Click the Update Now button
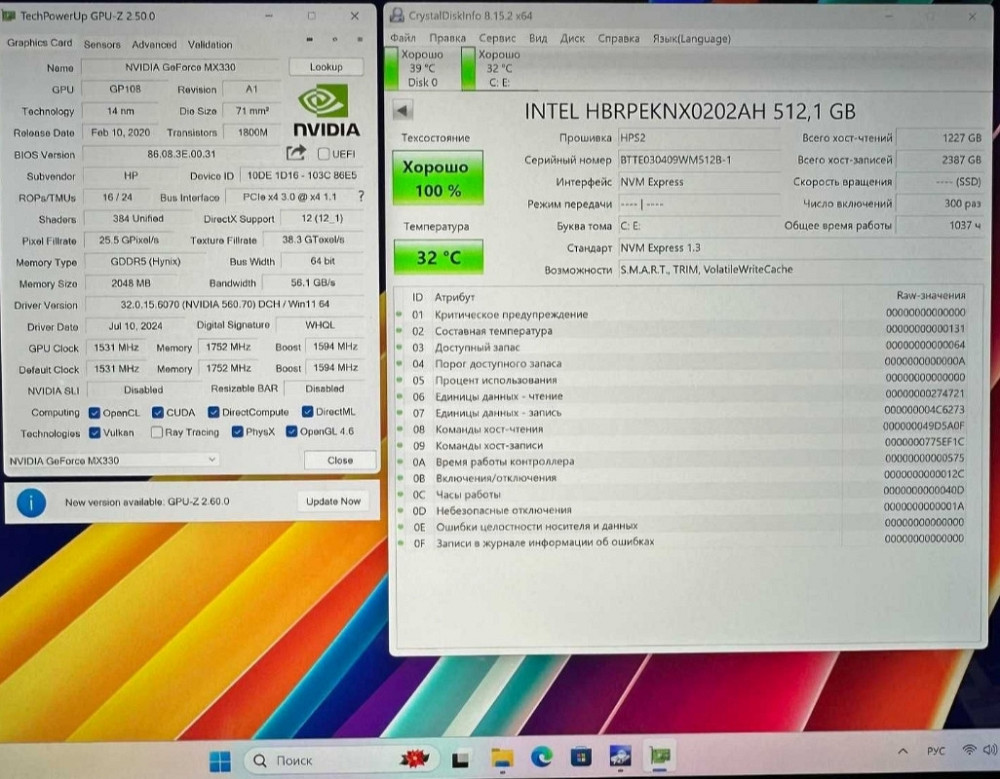Screen dimensions: 1000x779 click(x=333, y=501)
